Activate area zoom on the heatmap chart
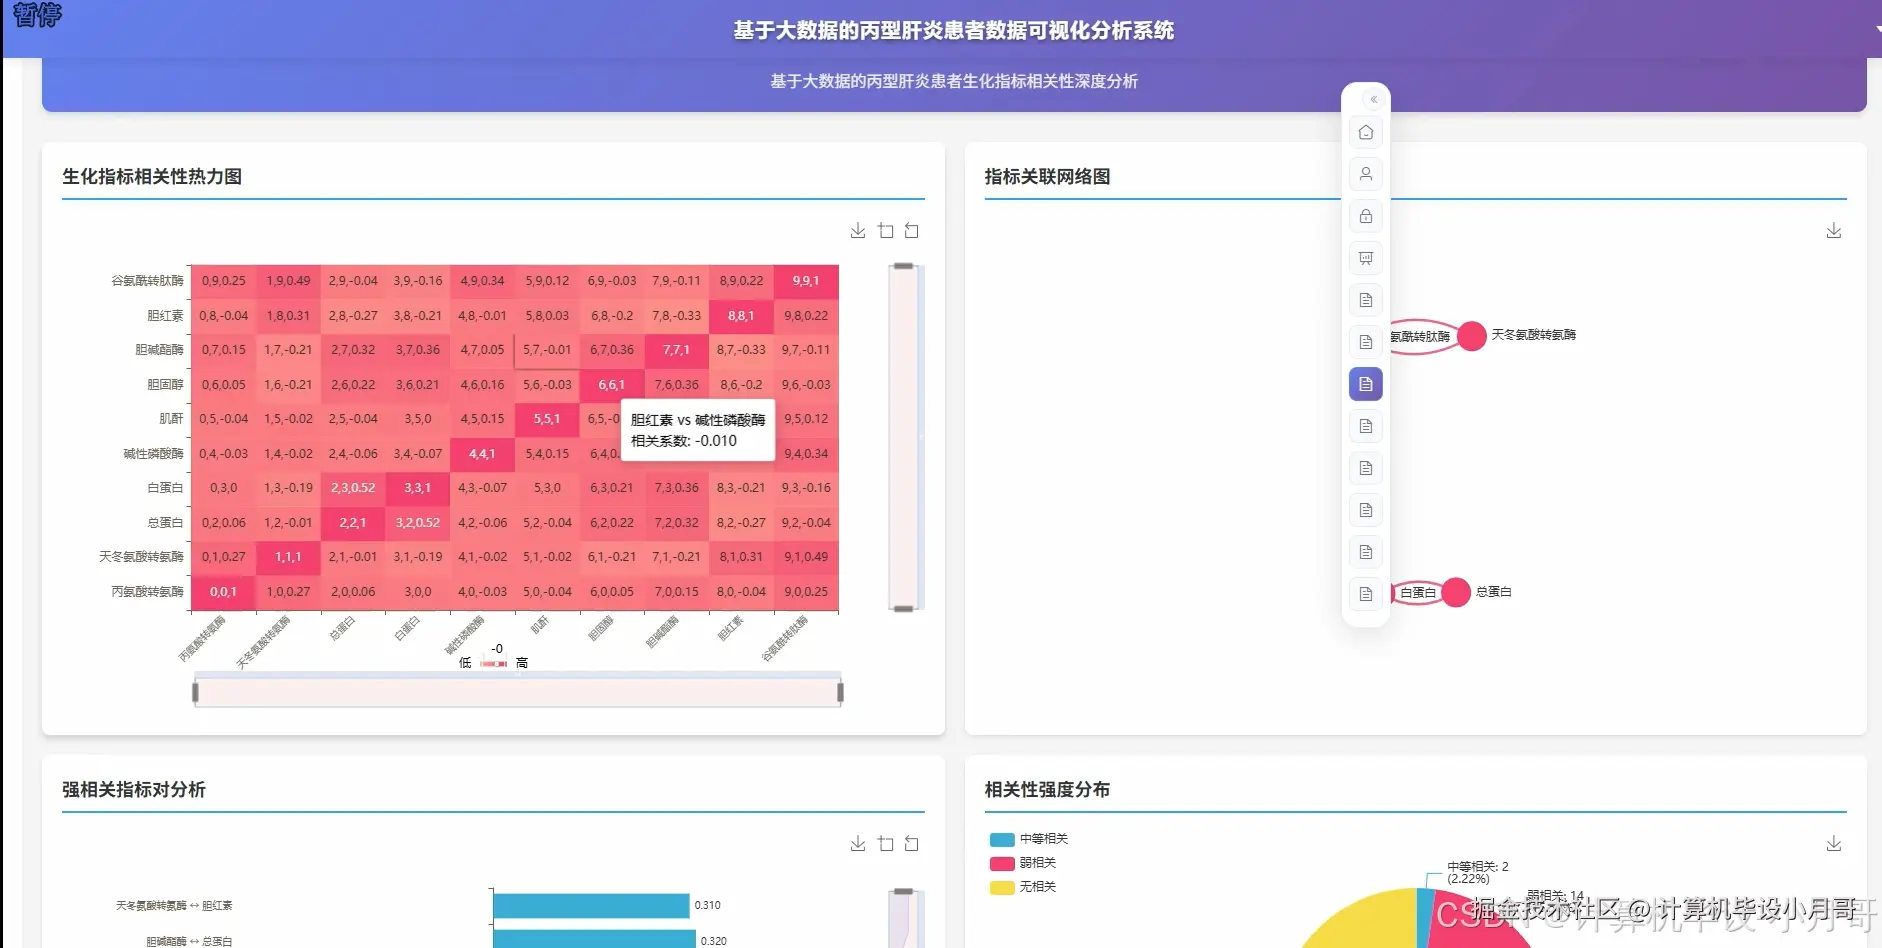The height and width of the screenshot is (948, 1882). [x=886, y=231]
